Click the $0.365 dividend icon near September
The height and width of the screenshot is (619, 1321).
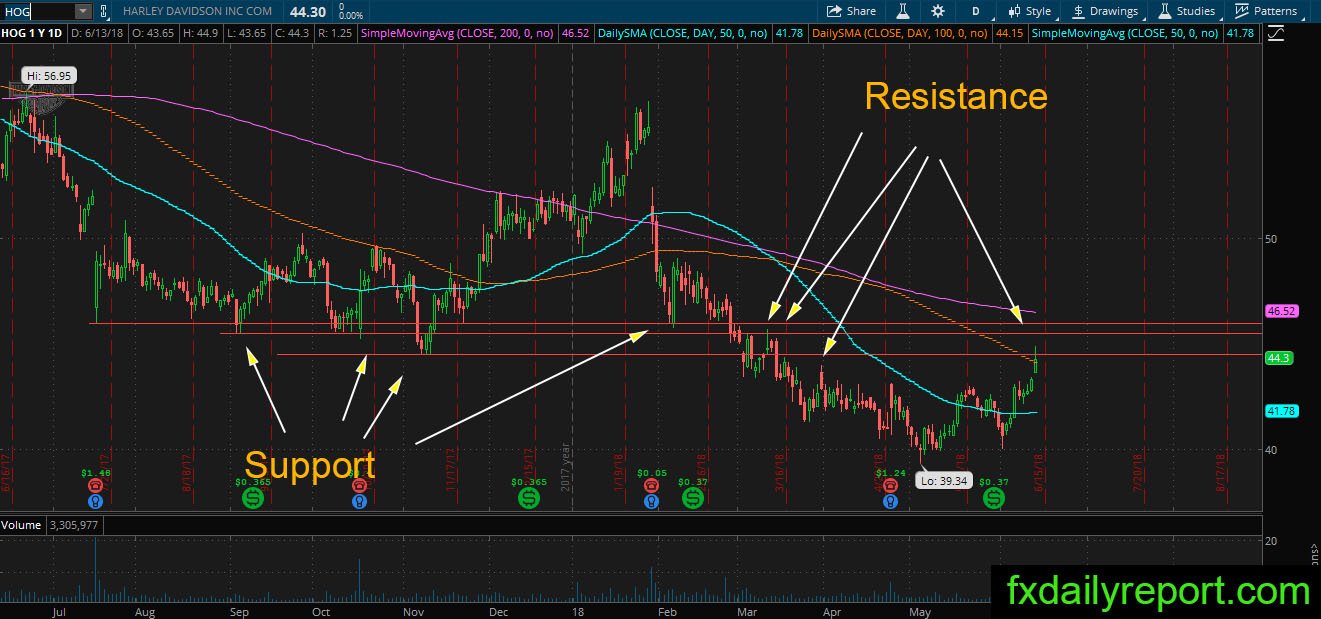pyautogui.click(x=253, y=497)
